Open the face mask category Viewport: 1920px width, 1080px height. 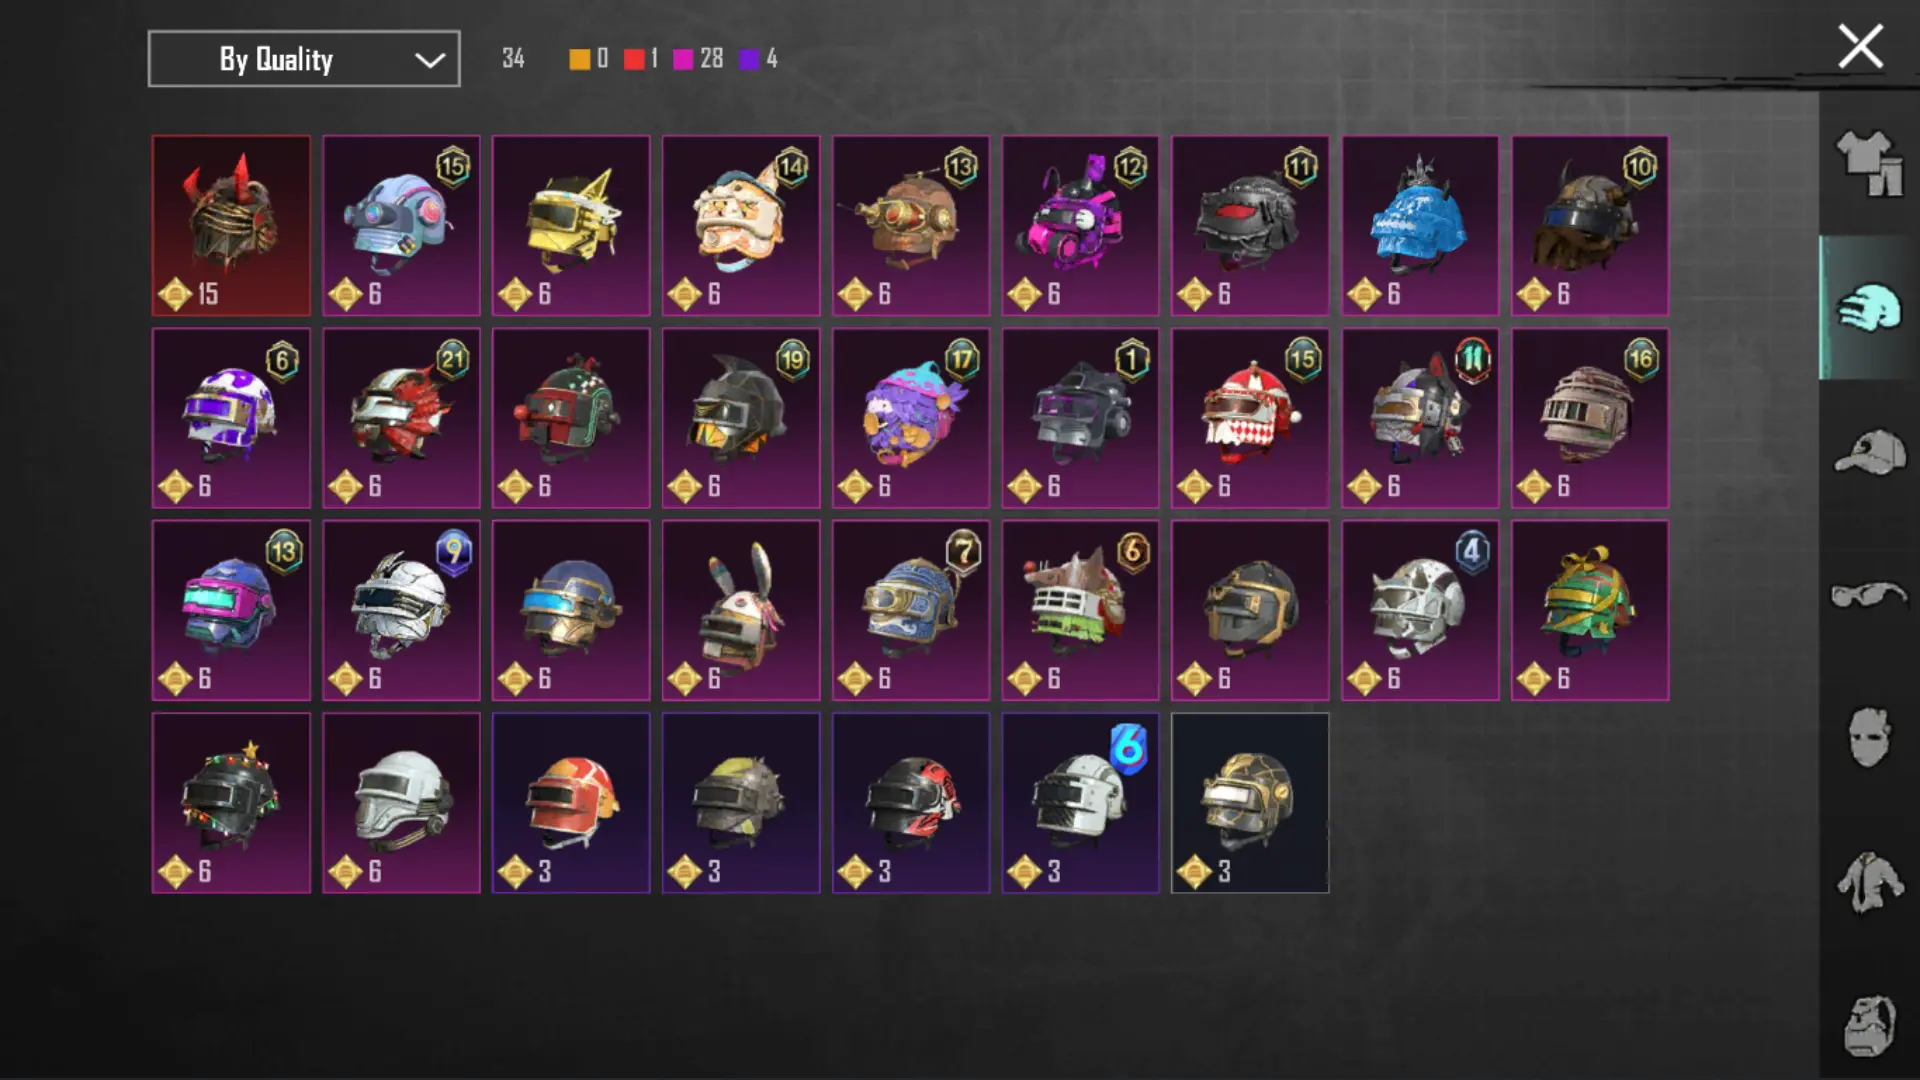(x=1868, y=737)
